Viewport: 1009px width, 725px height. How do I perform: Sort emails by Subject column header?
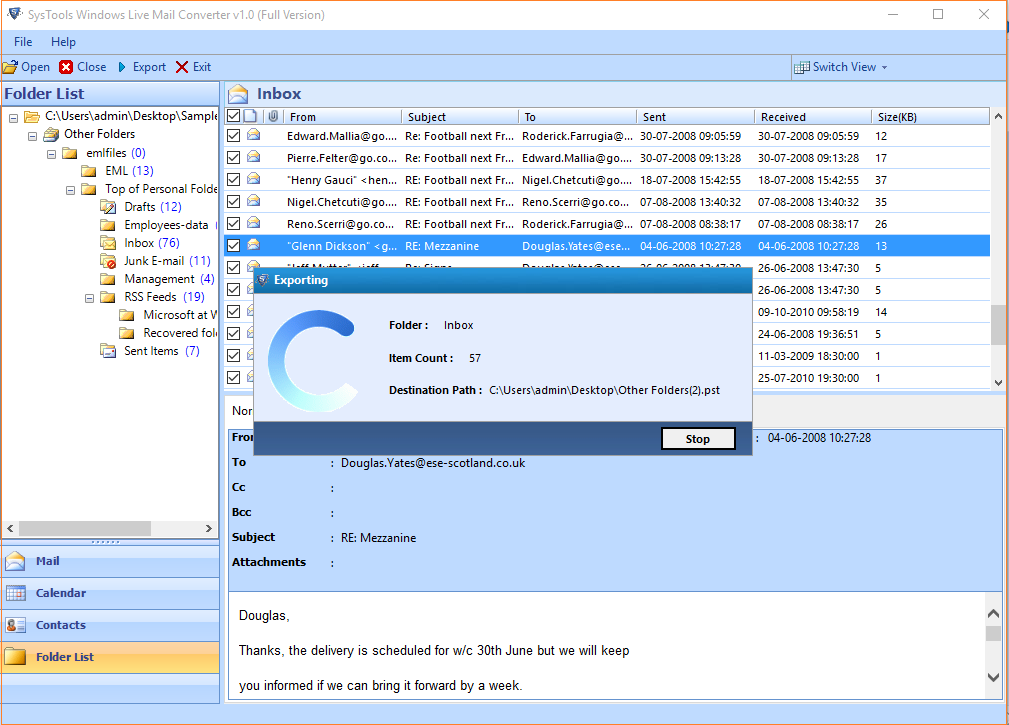click(461, 116)
